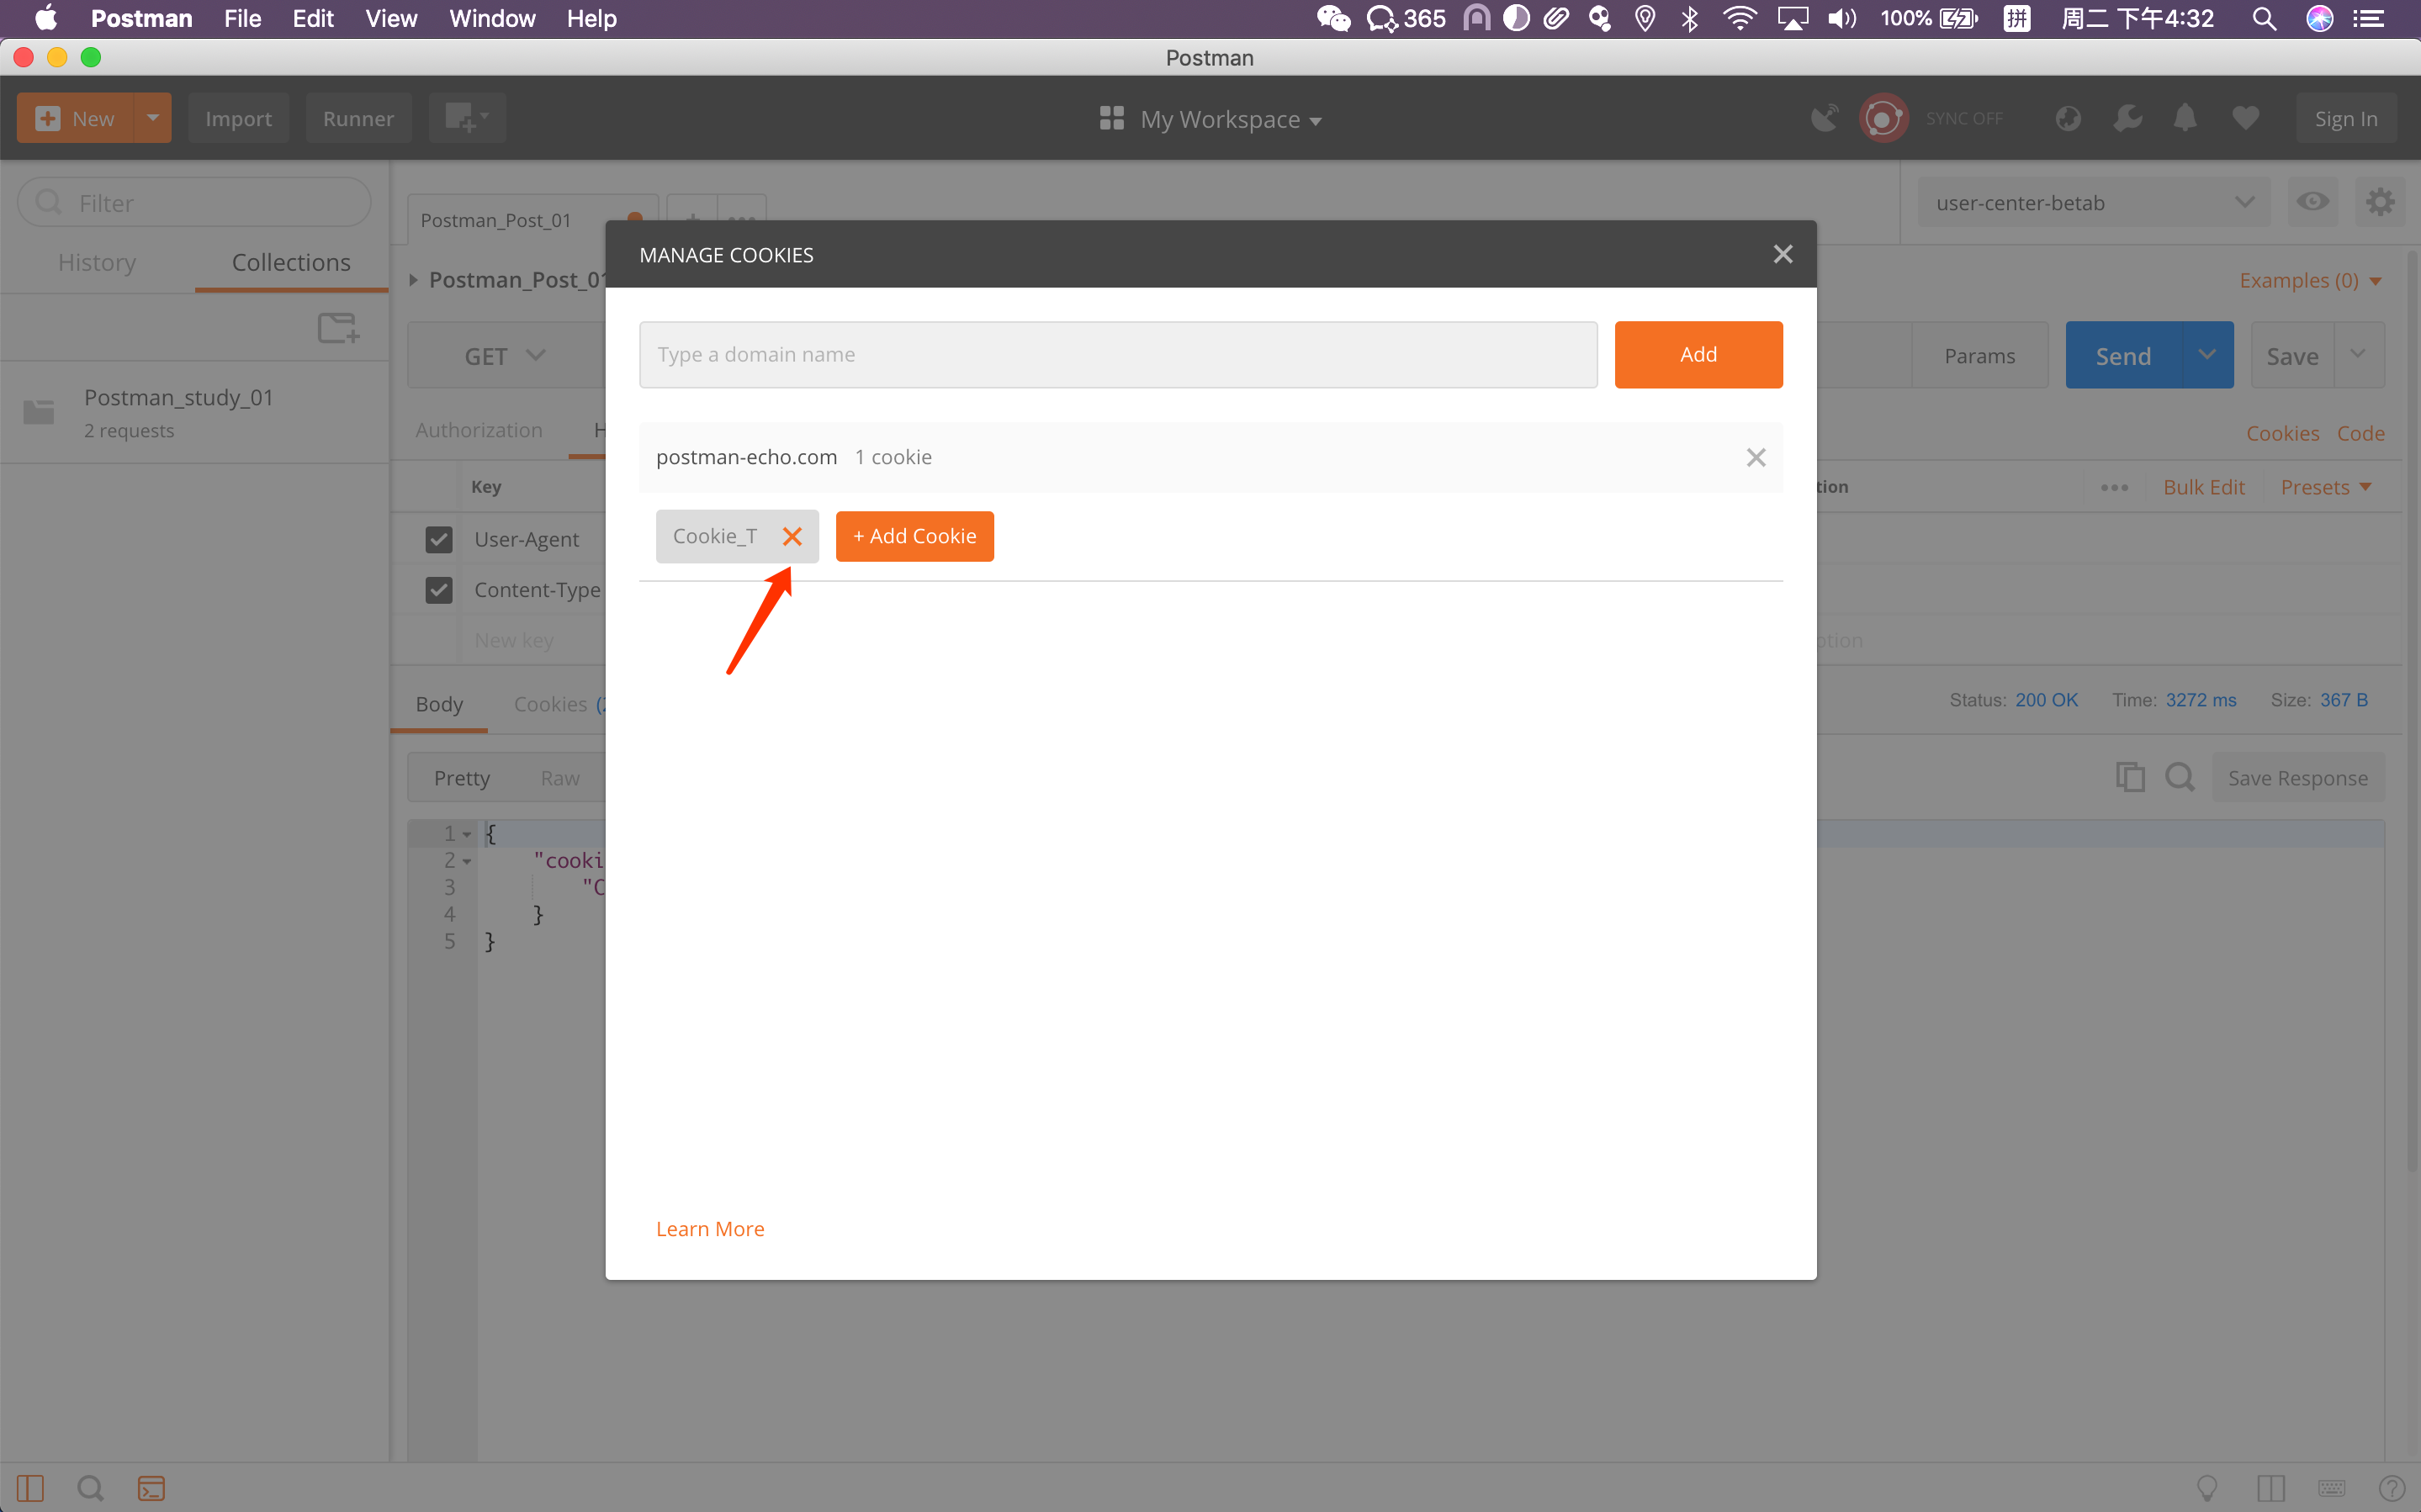Switch to Raw response view

(x=560, y=778)
